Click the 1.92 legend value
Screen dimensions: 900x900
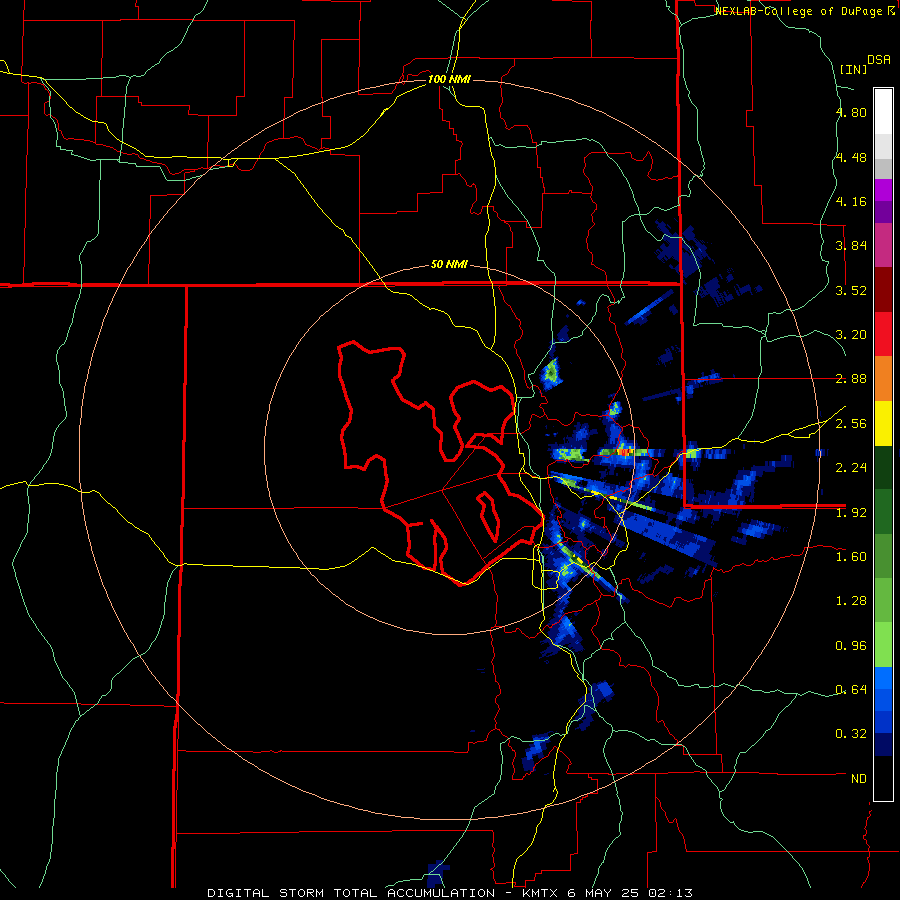point(851,513)
